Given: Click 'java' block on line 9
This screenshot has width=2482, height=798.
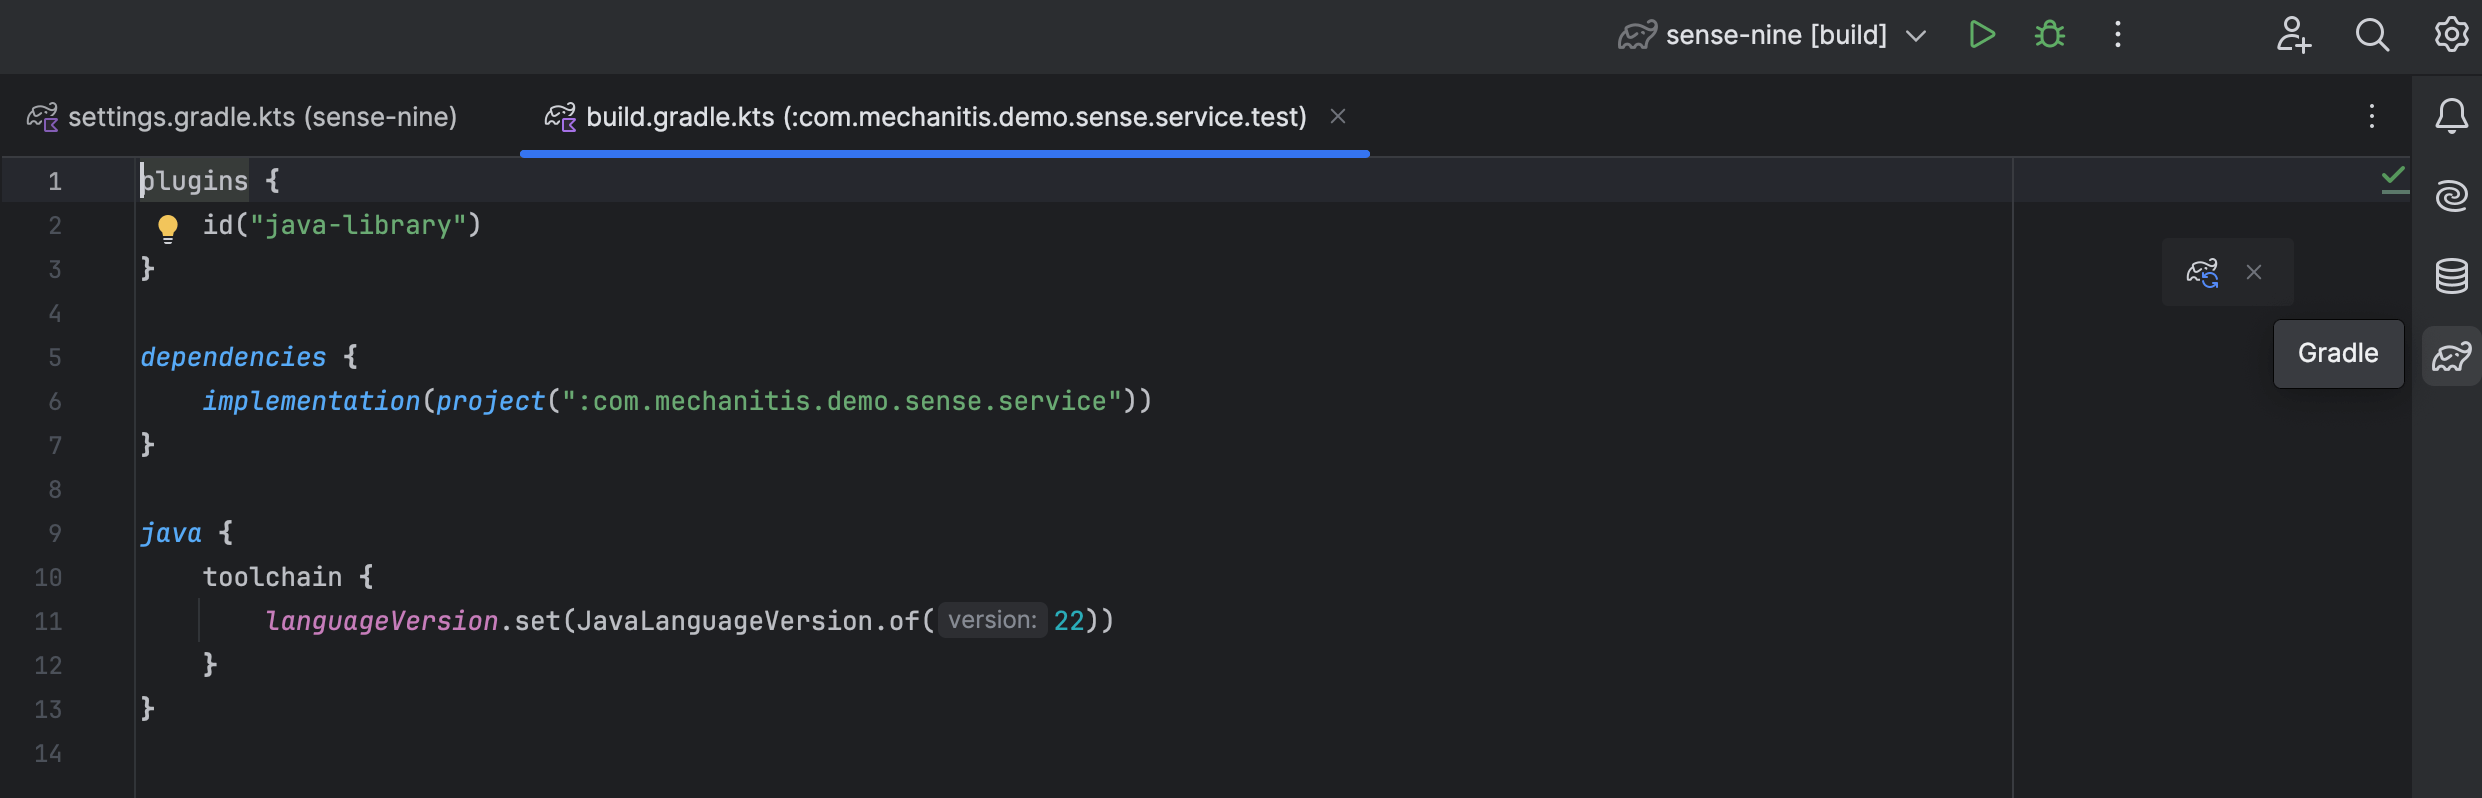Looking at the screenshot, I should click(x=171, y=533).
